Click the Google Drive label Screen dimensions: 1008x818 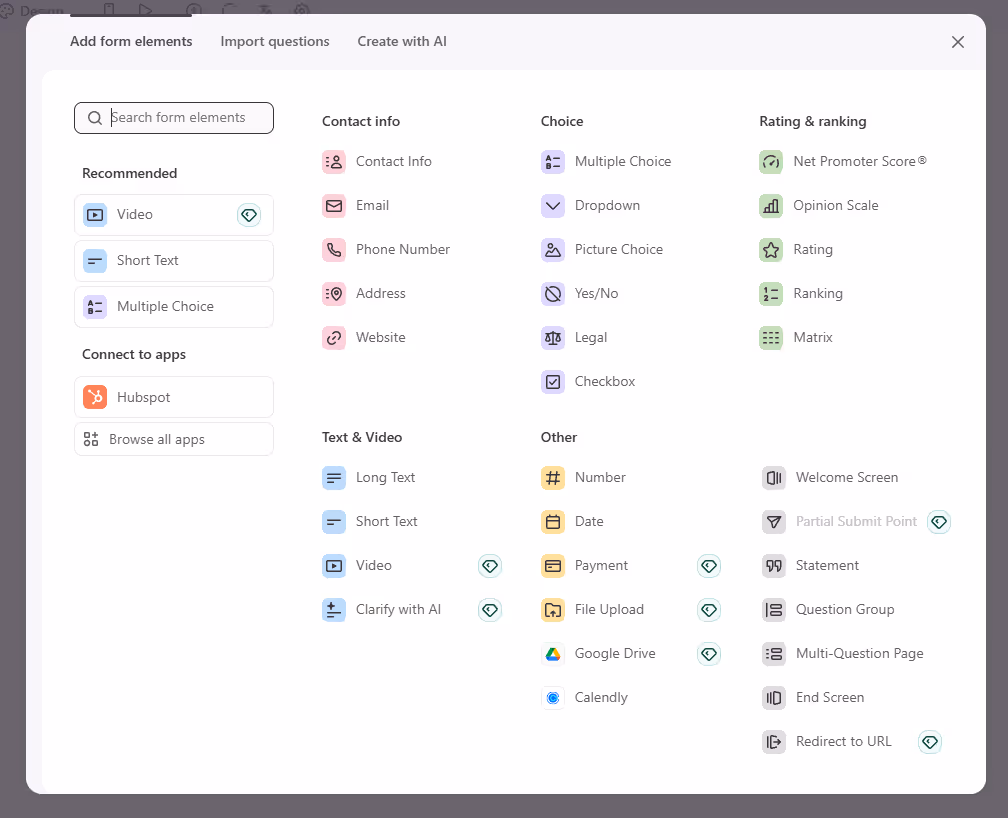tap(615, 653)
